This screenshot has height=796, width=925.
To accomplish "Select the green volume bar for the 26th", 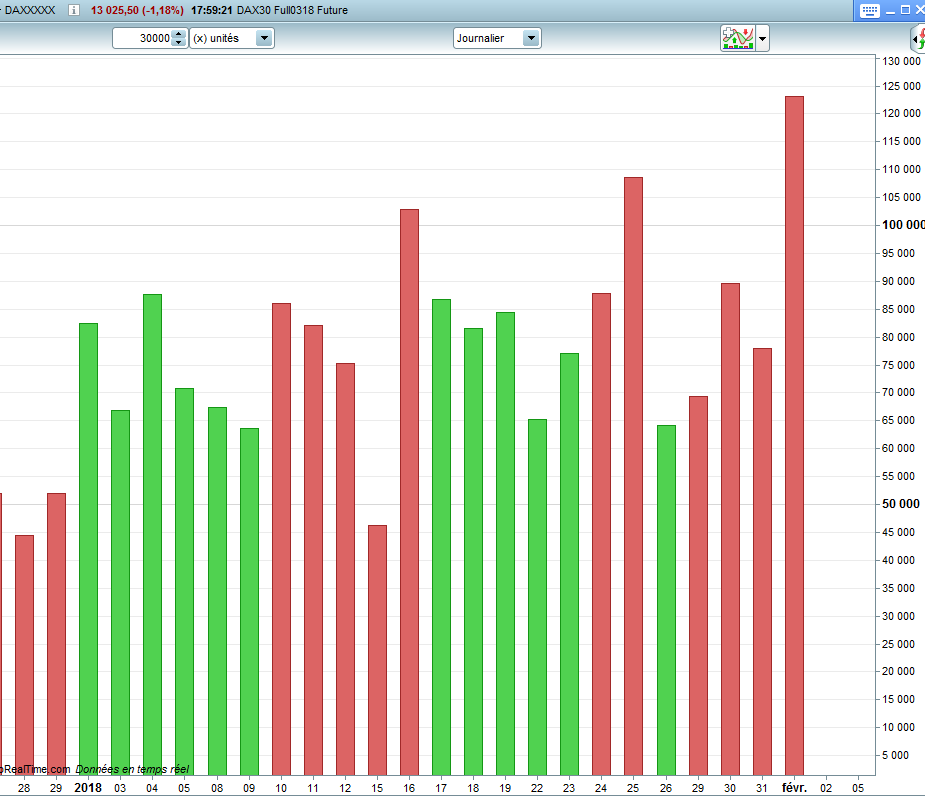I will click(667, 600).
